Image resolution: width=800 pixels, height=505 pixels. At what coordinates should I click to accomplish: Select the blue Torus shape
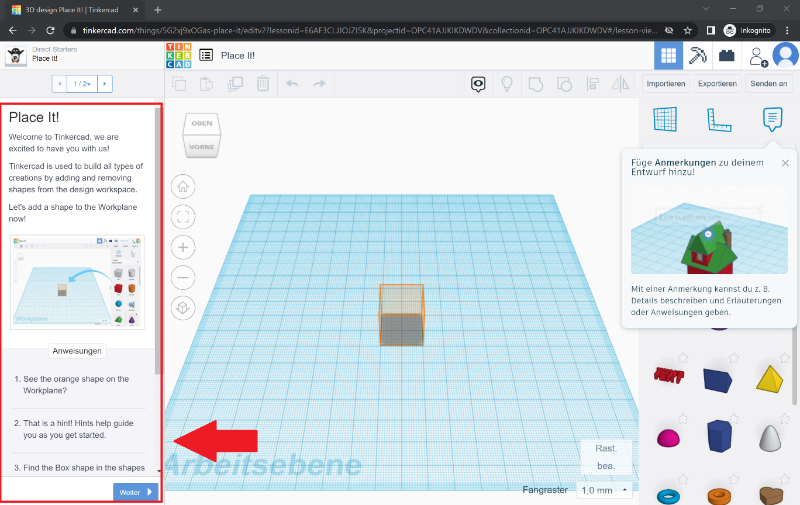click(668, 495)
